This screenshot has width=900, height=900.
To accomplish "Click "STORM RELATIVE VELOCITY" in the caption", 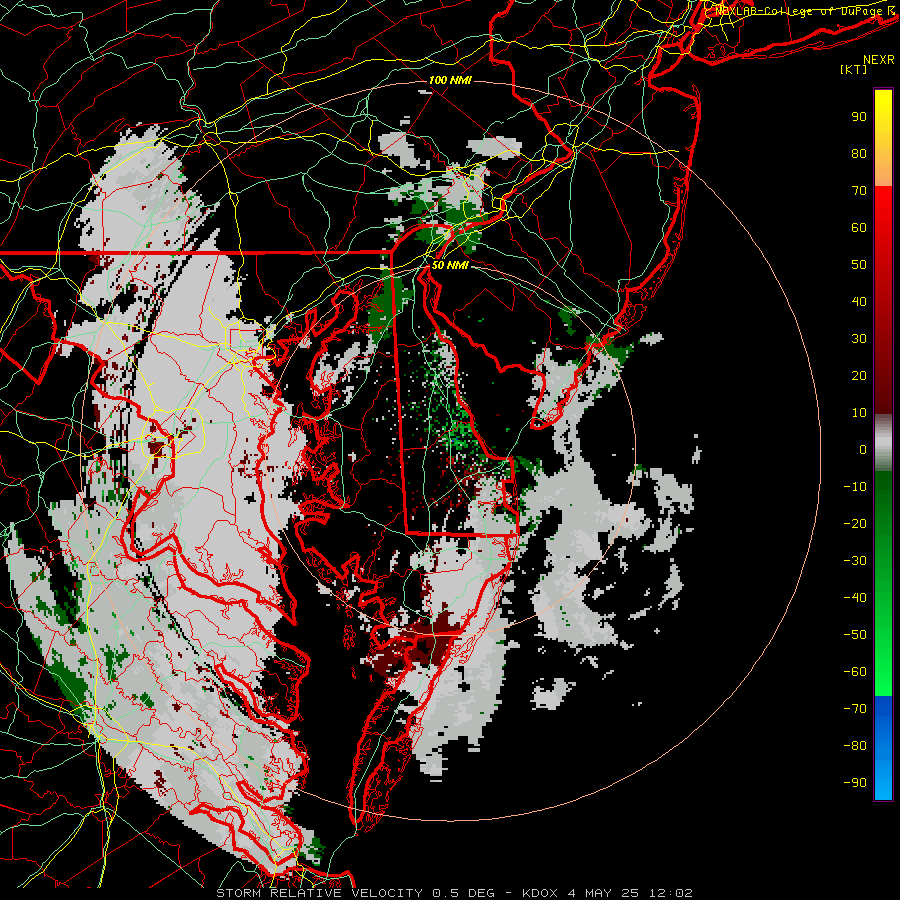I will pyautogui.click(x=319, y=893).
